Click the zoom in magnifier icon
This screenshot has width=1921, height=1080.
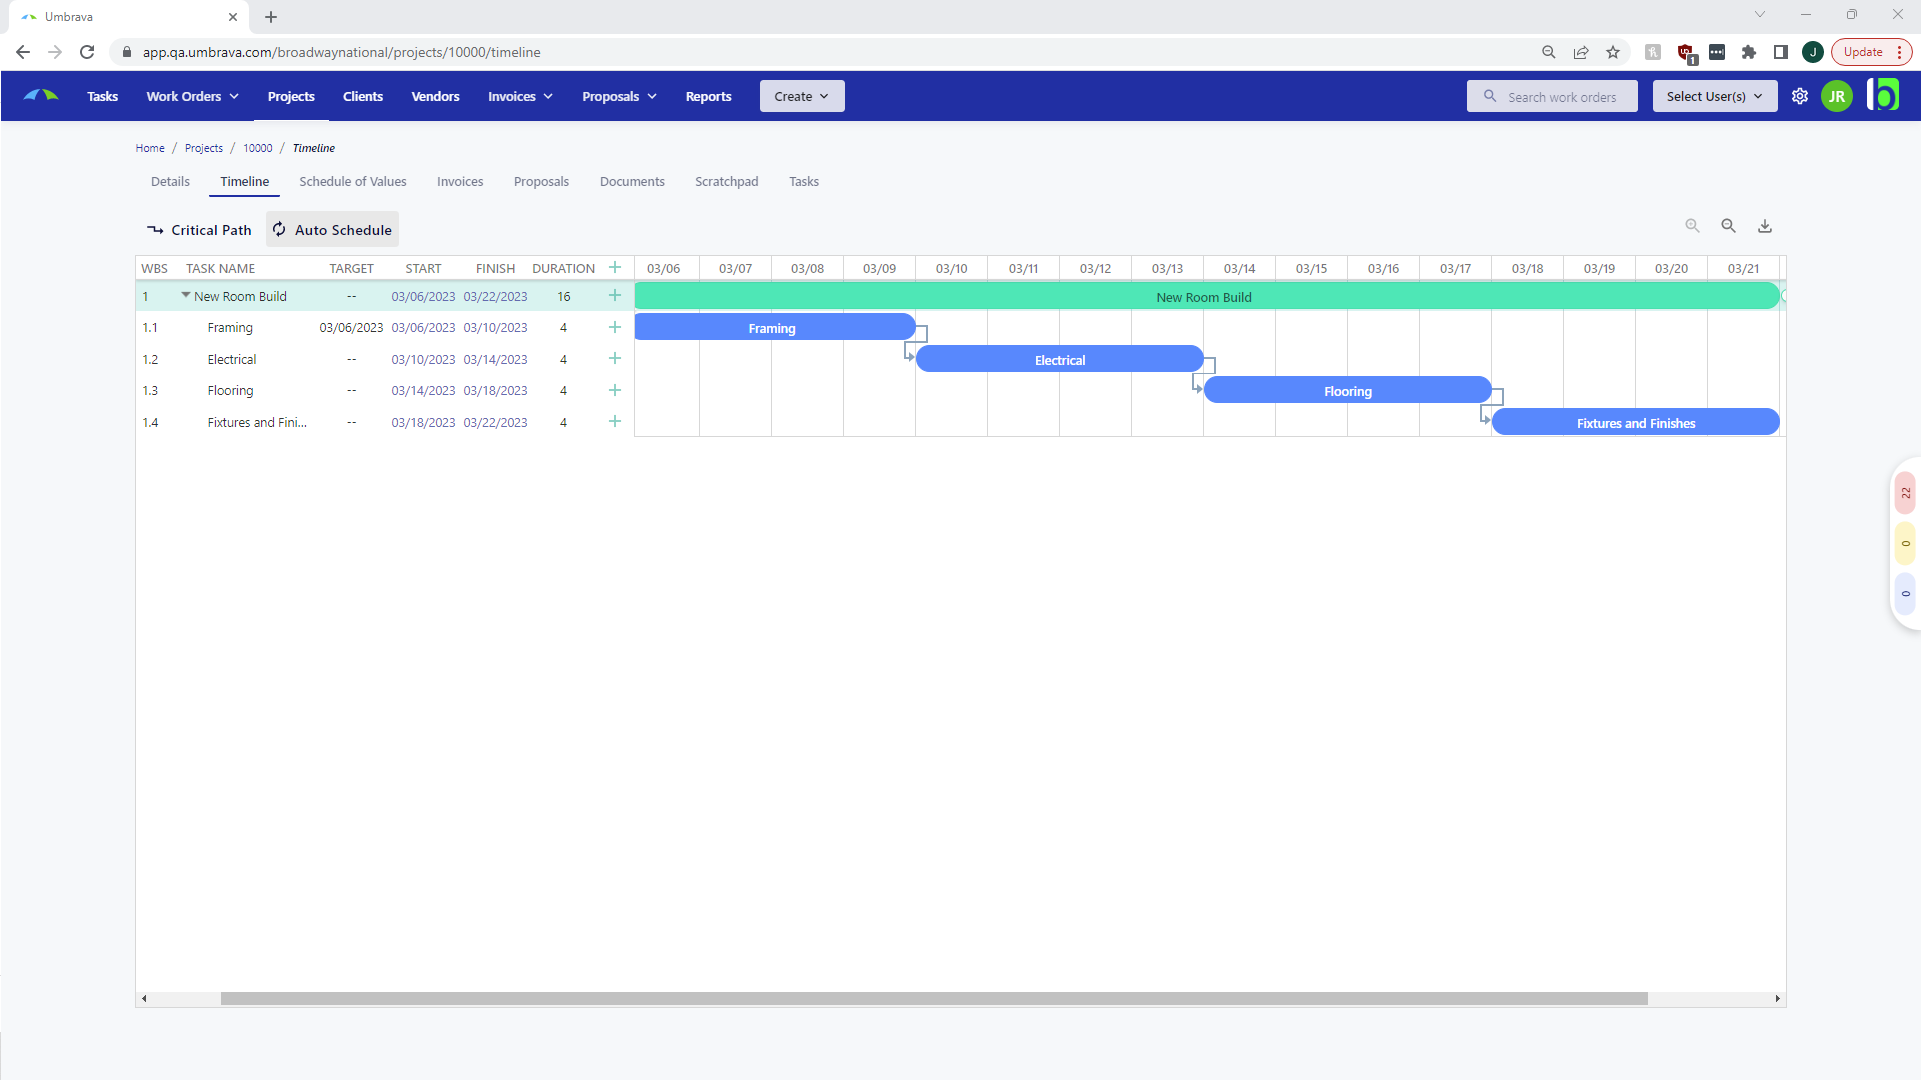click(1692, 225)
